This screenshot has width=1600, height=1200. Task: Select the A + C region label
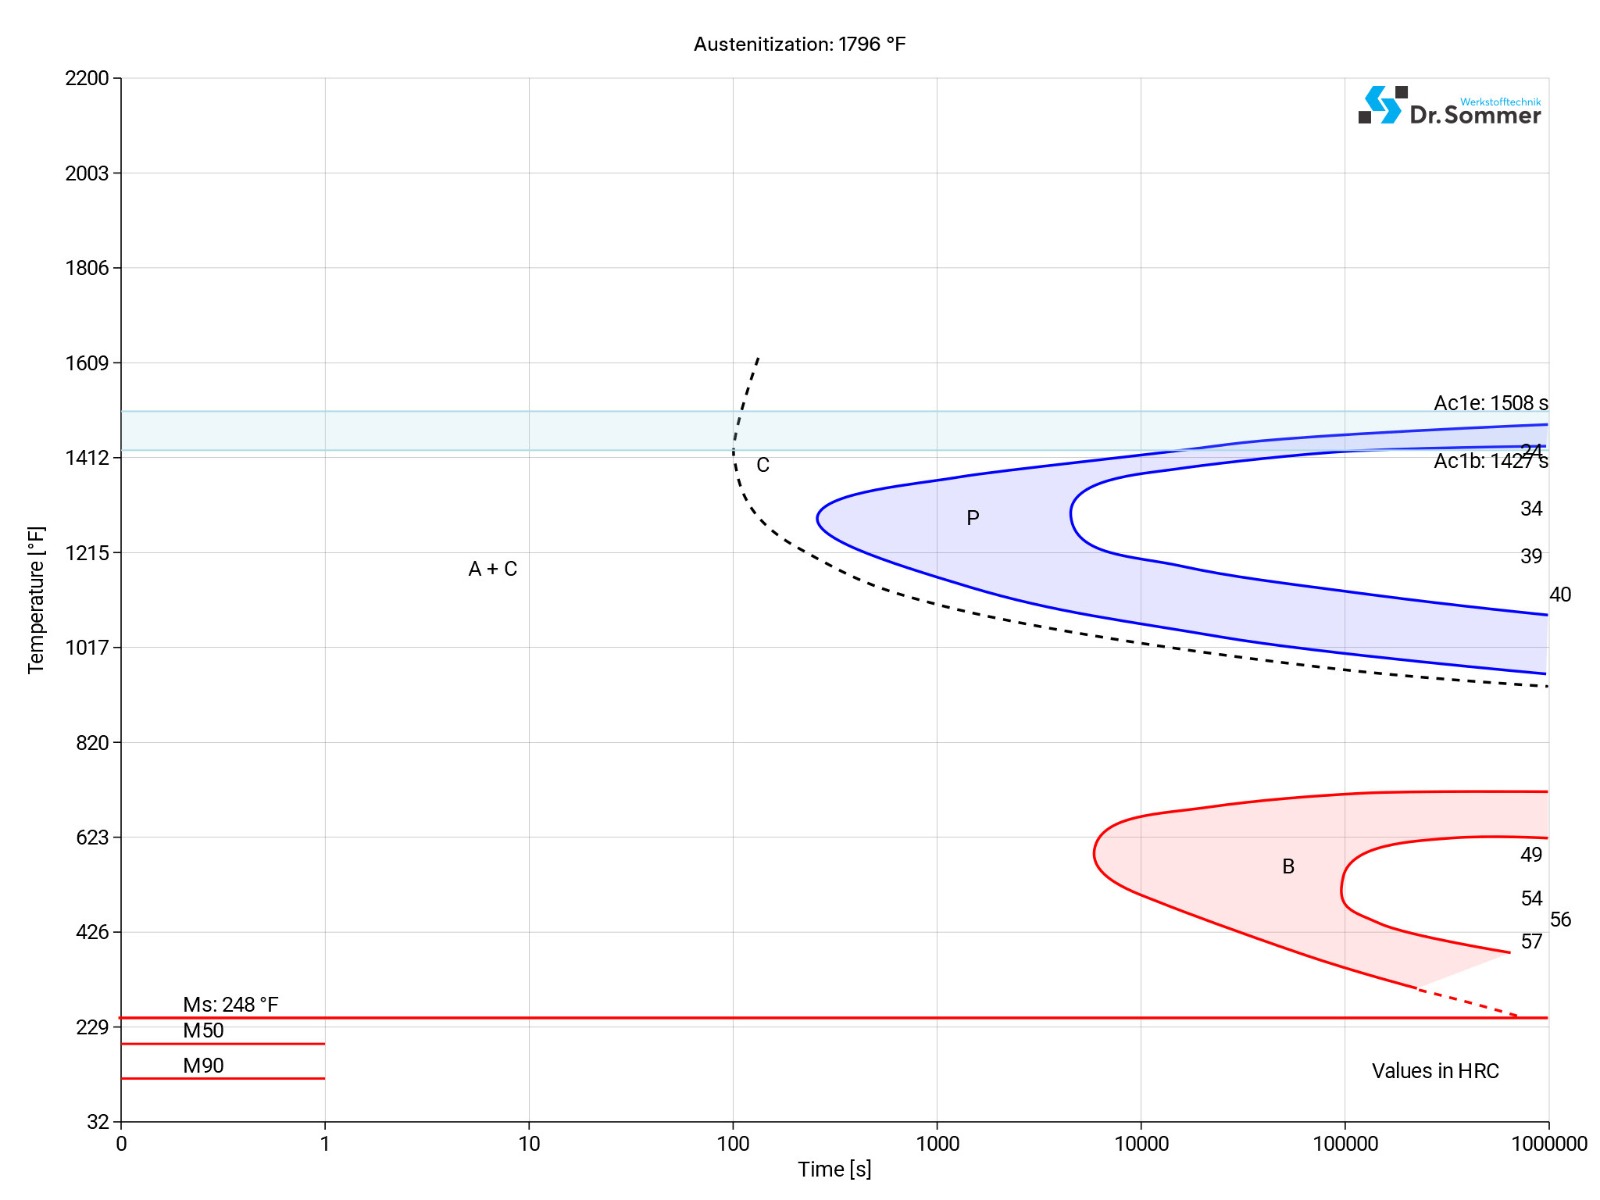pyautogui.click(x=492, y=569)
